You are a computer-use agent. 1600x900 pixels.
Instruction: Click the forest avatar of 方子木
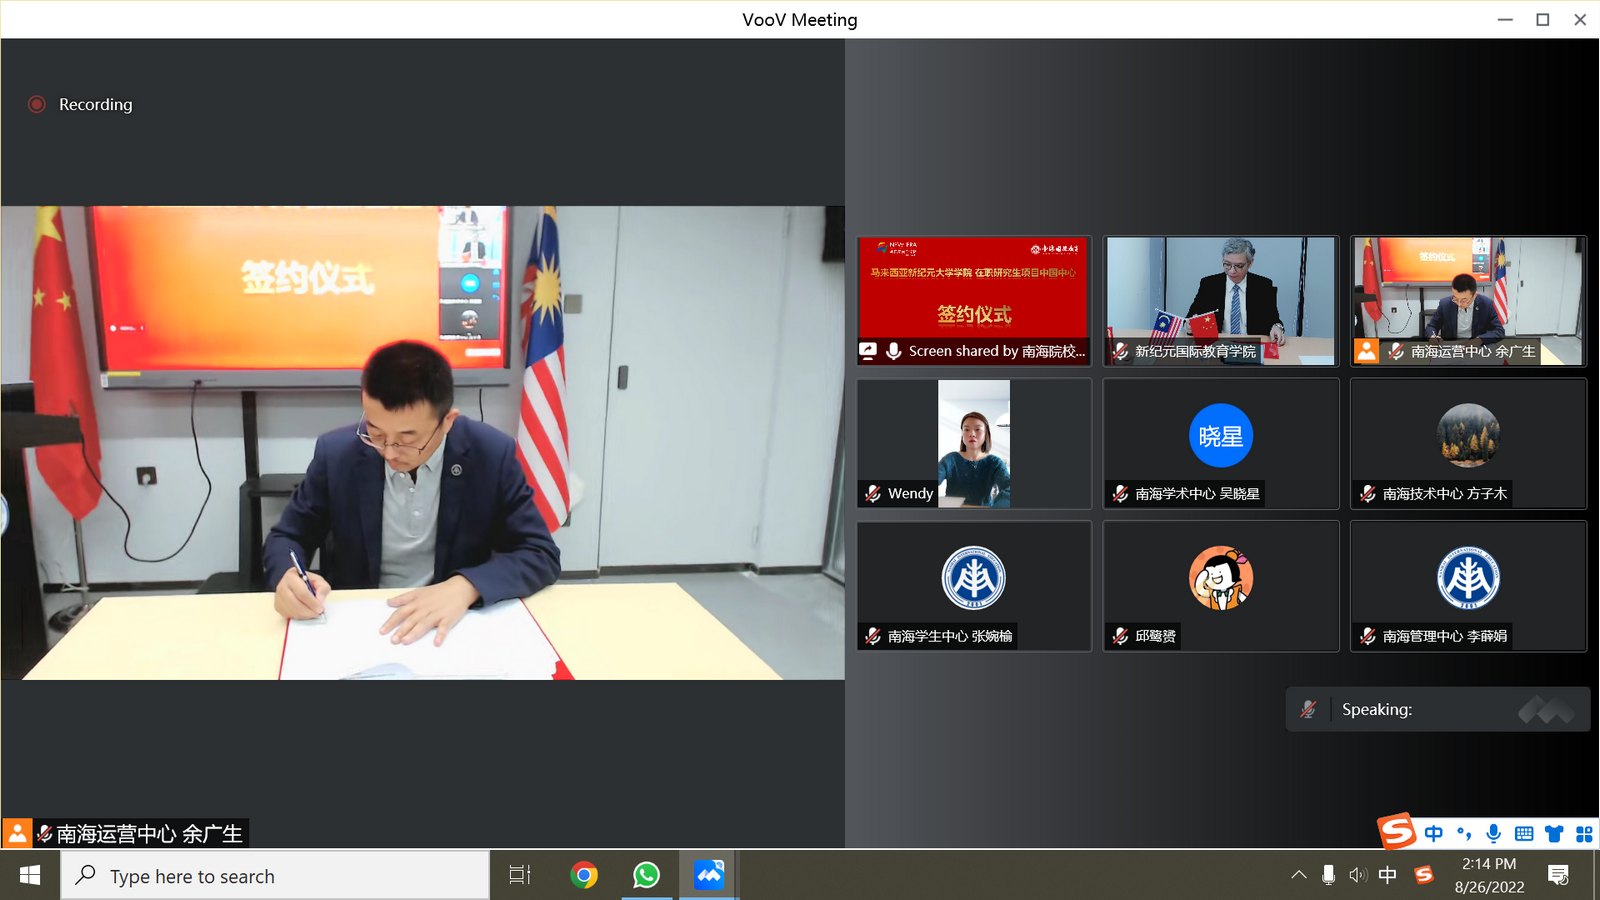click(x=1468, y=436)
